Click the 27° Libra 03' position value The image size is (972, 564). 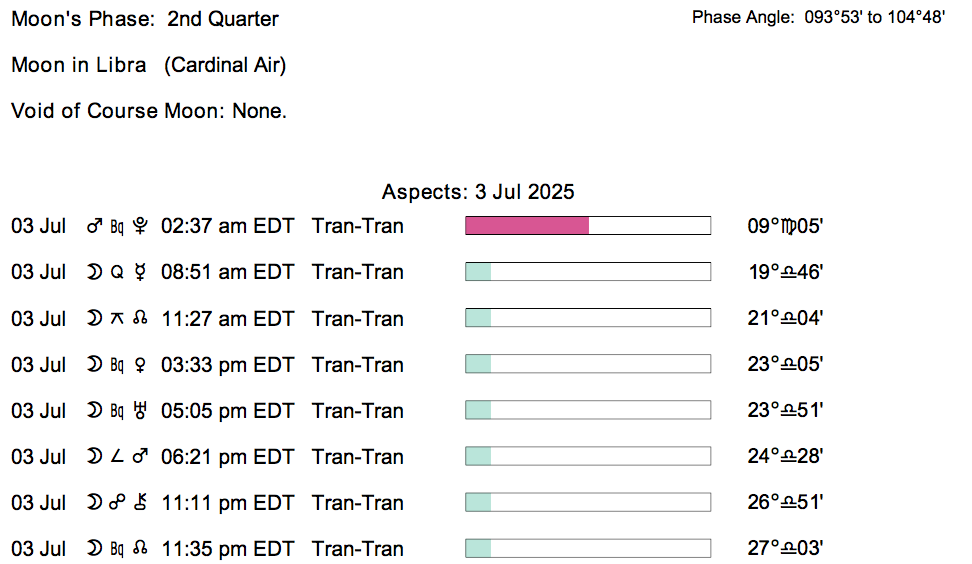pyautogui.click(x=786, y=549)
